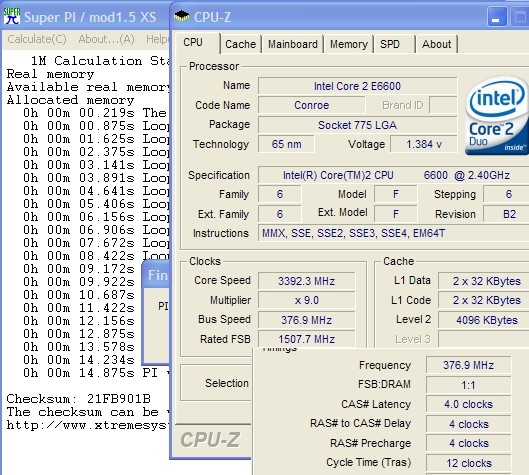529x475 pixels.
Task: Click the memory Frequency value 376.9 MHz
Action: tap(469, 365)
